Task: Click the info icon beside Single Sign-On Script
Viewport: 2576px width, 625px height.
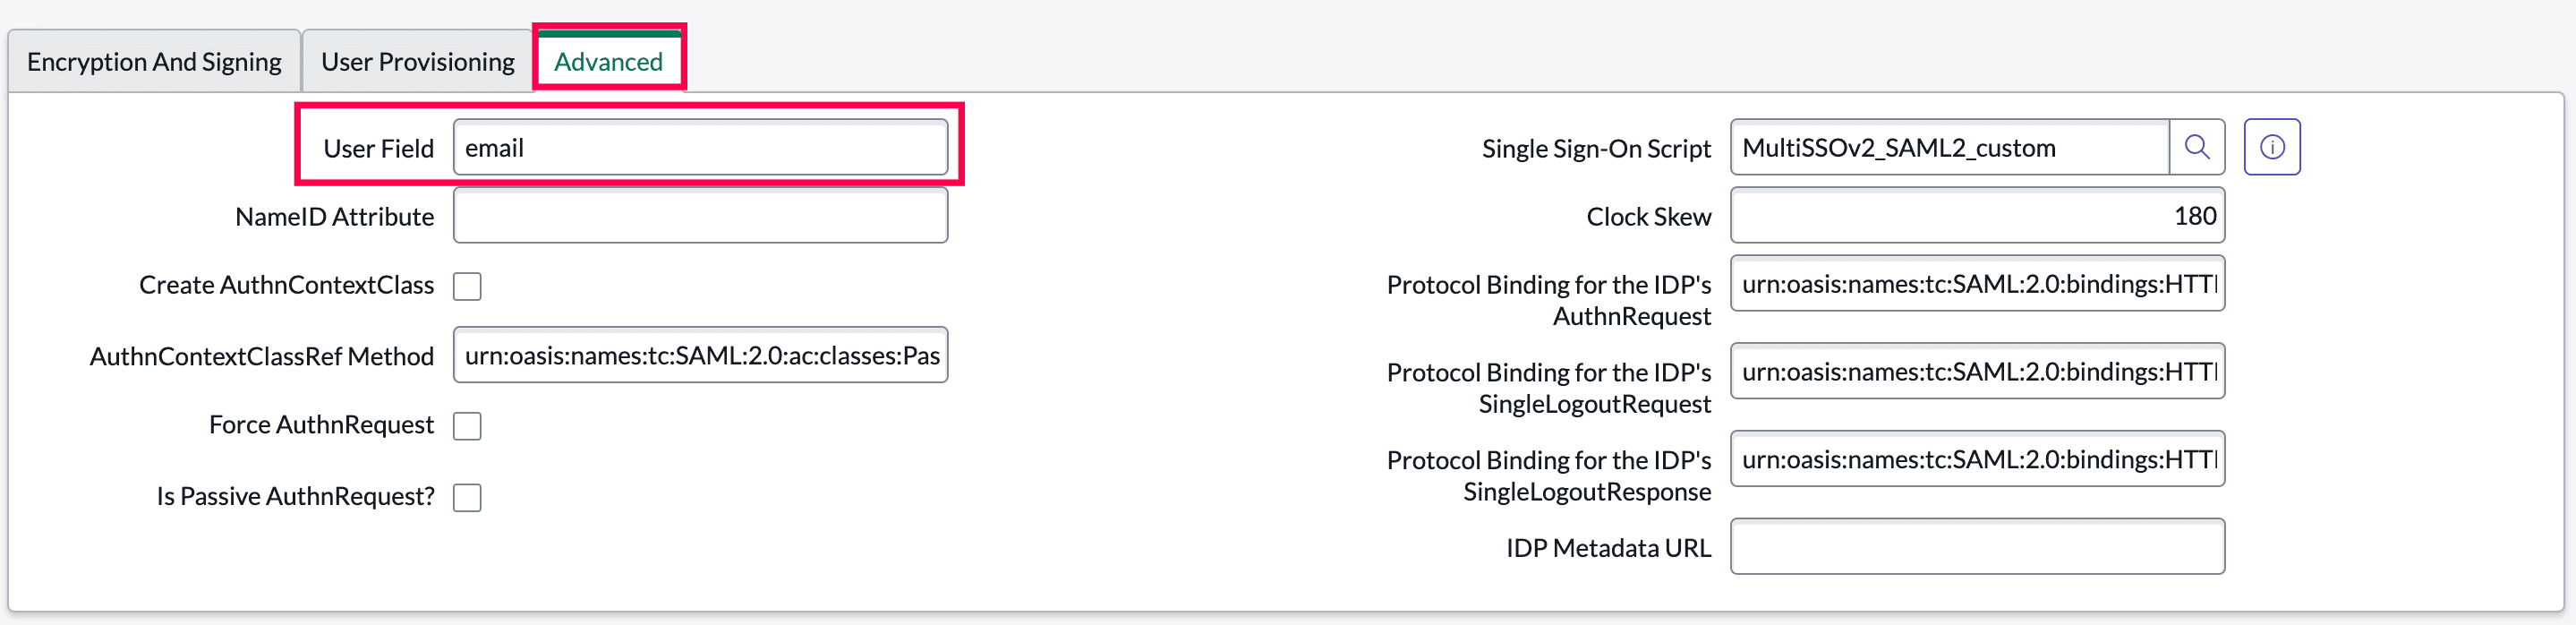Action: [x=2271, y=147]
